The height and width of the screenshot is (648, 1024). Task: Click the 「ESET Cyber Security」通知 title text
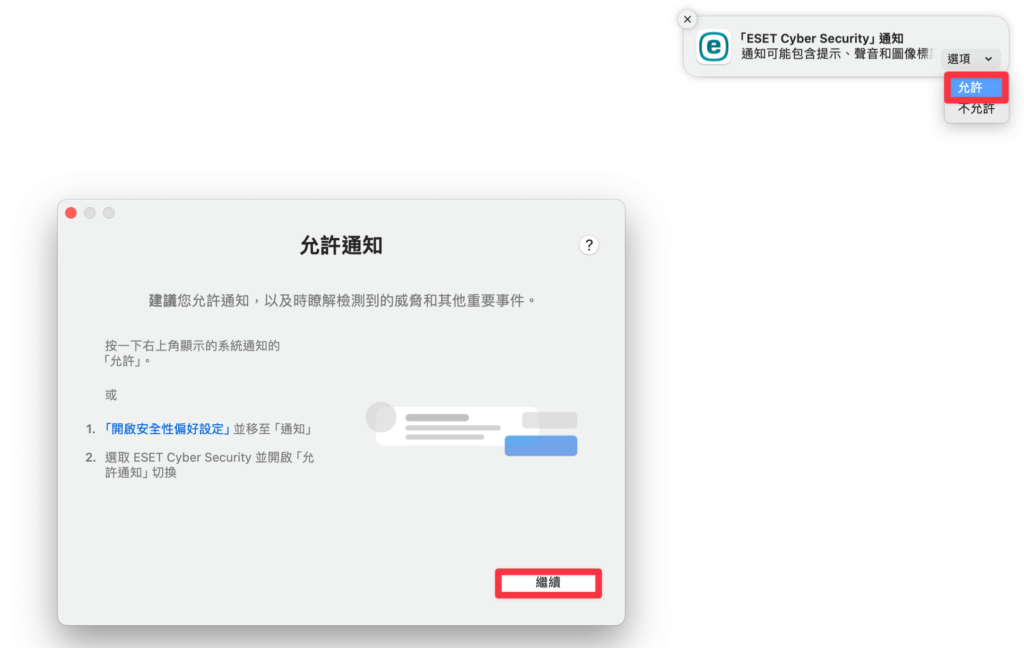click(x=821, y=39)
